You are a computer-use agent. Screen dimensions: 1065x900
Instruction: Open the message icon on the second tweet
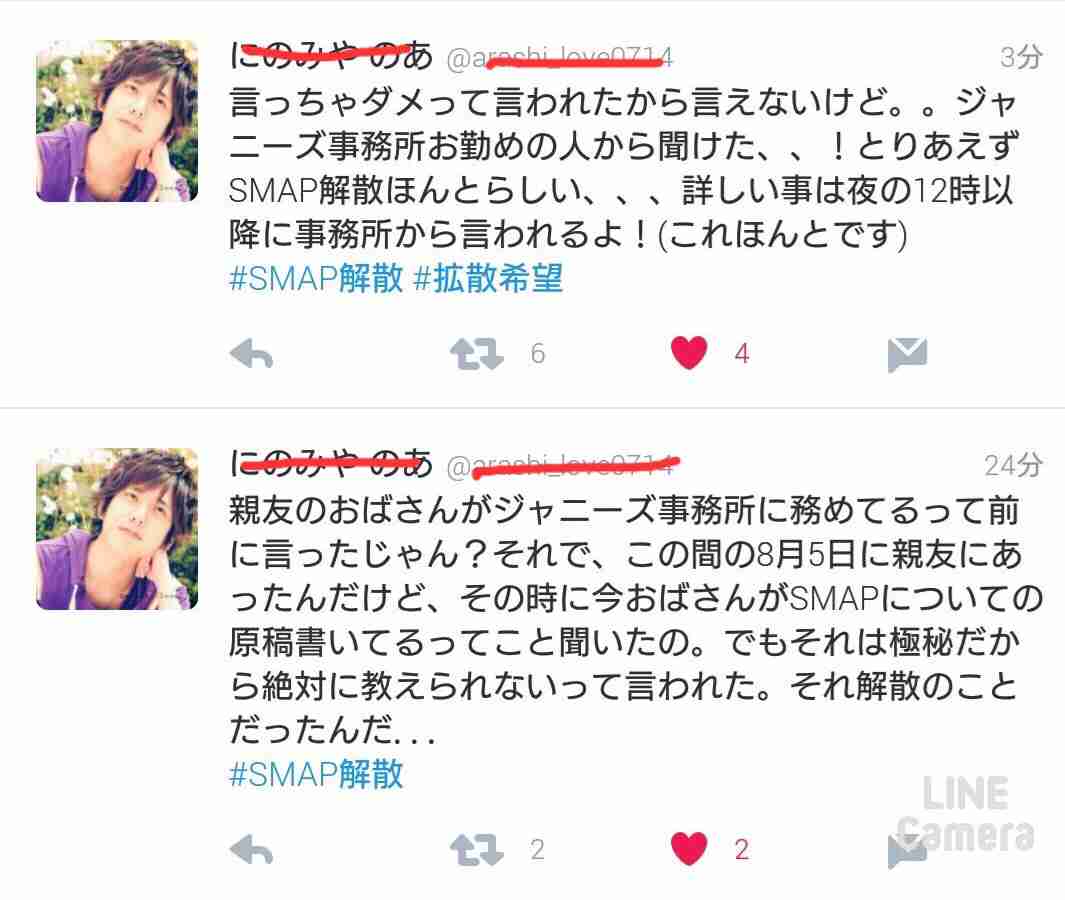pos(907,850)
